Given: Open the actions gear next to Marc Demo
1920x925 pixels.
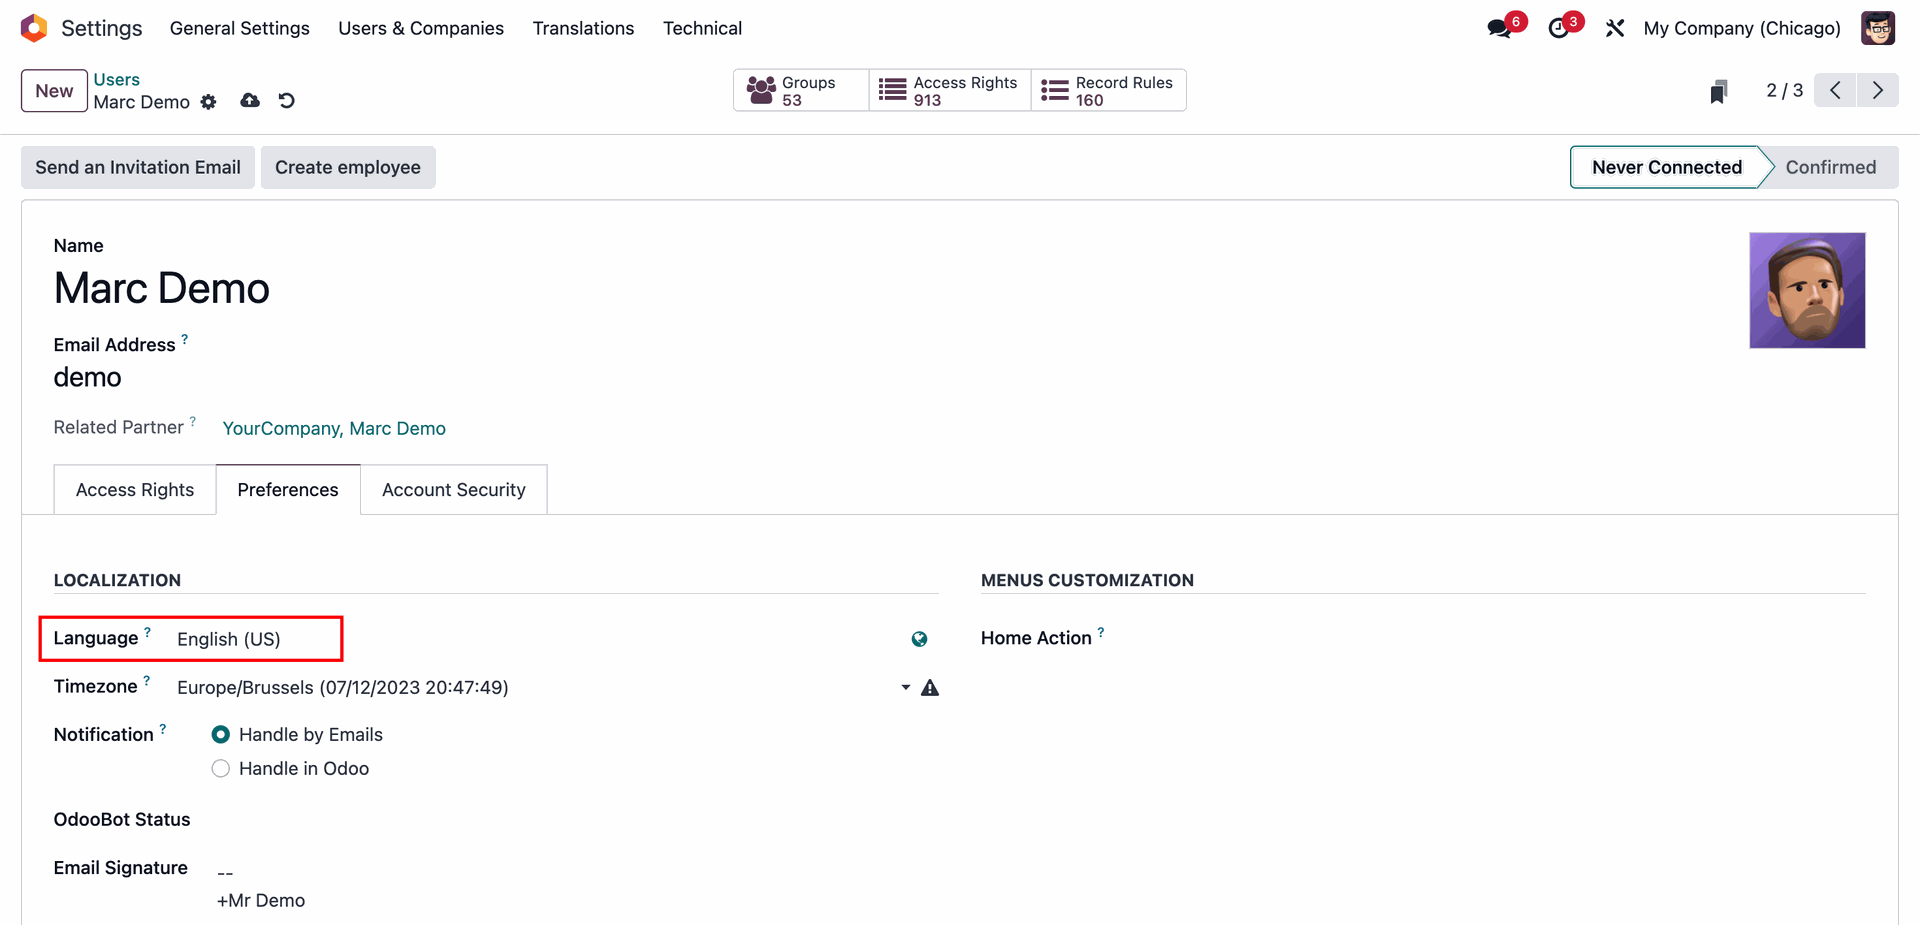Looking at the screenshot, I should (x=208, y=102).
